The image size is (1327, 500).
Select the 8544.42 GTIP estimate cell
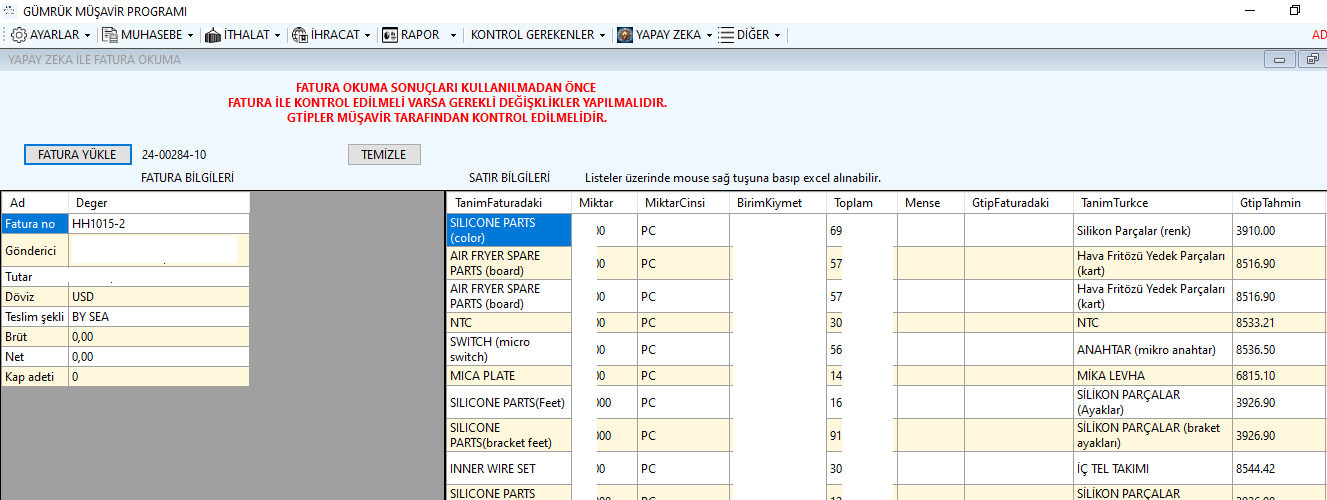click(1280, 468)
